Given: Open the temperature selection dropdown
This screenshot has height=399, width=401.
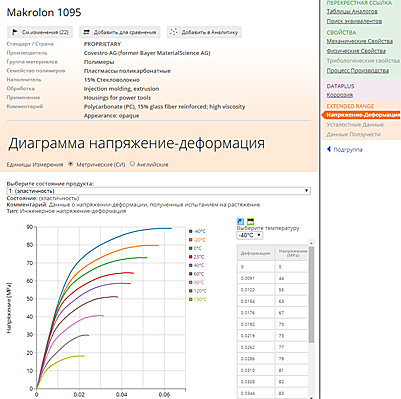Looking at the screenshot, I should pos(249,235).
